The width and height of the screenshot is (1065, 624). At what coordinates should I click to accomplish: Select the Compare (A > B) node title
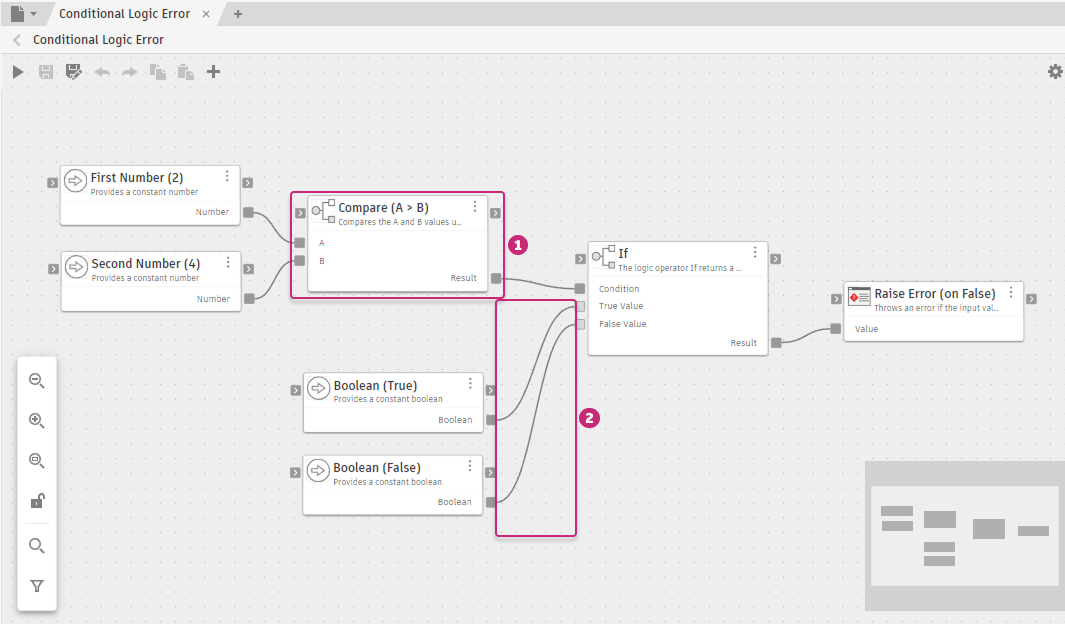coord(383,208)
